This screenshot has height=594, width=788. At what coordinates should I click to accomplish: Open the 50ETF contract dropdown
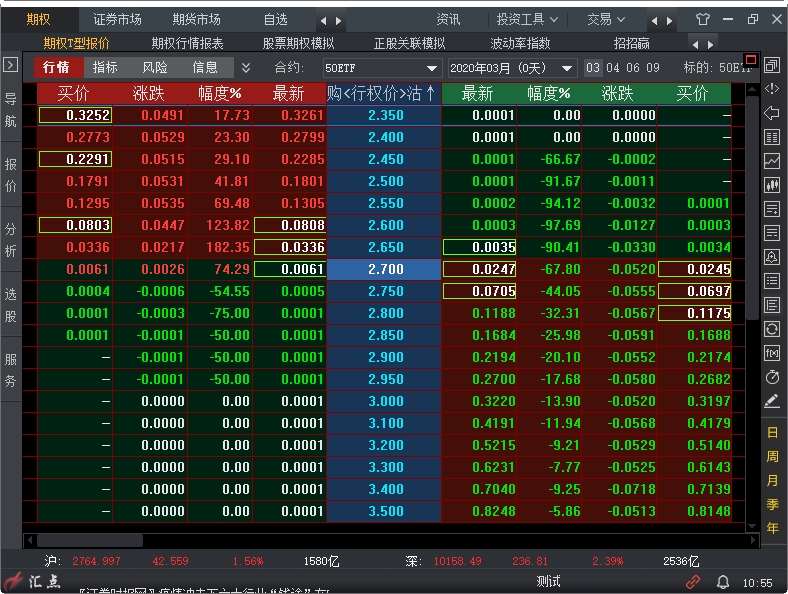[x=381, y=68]
